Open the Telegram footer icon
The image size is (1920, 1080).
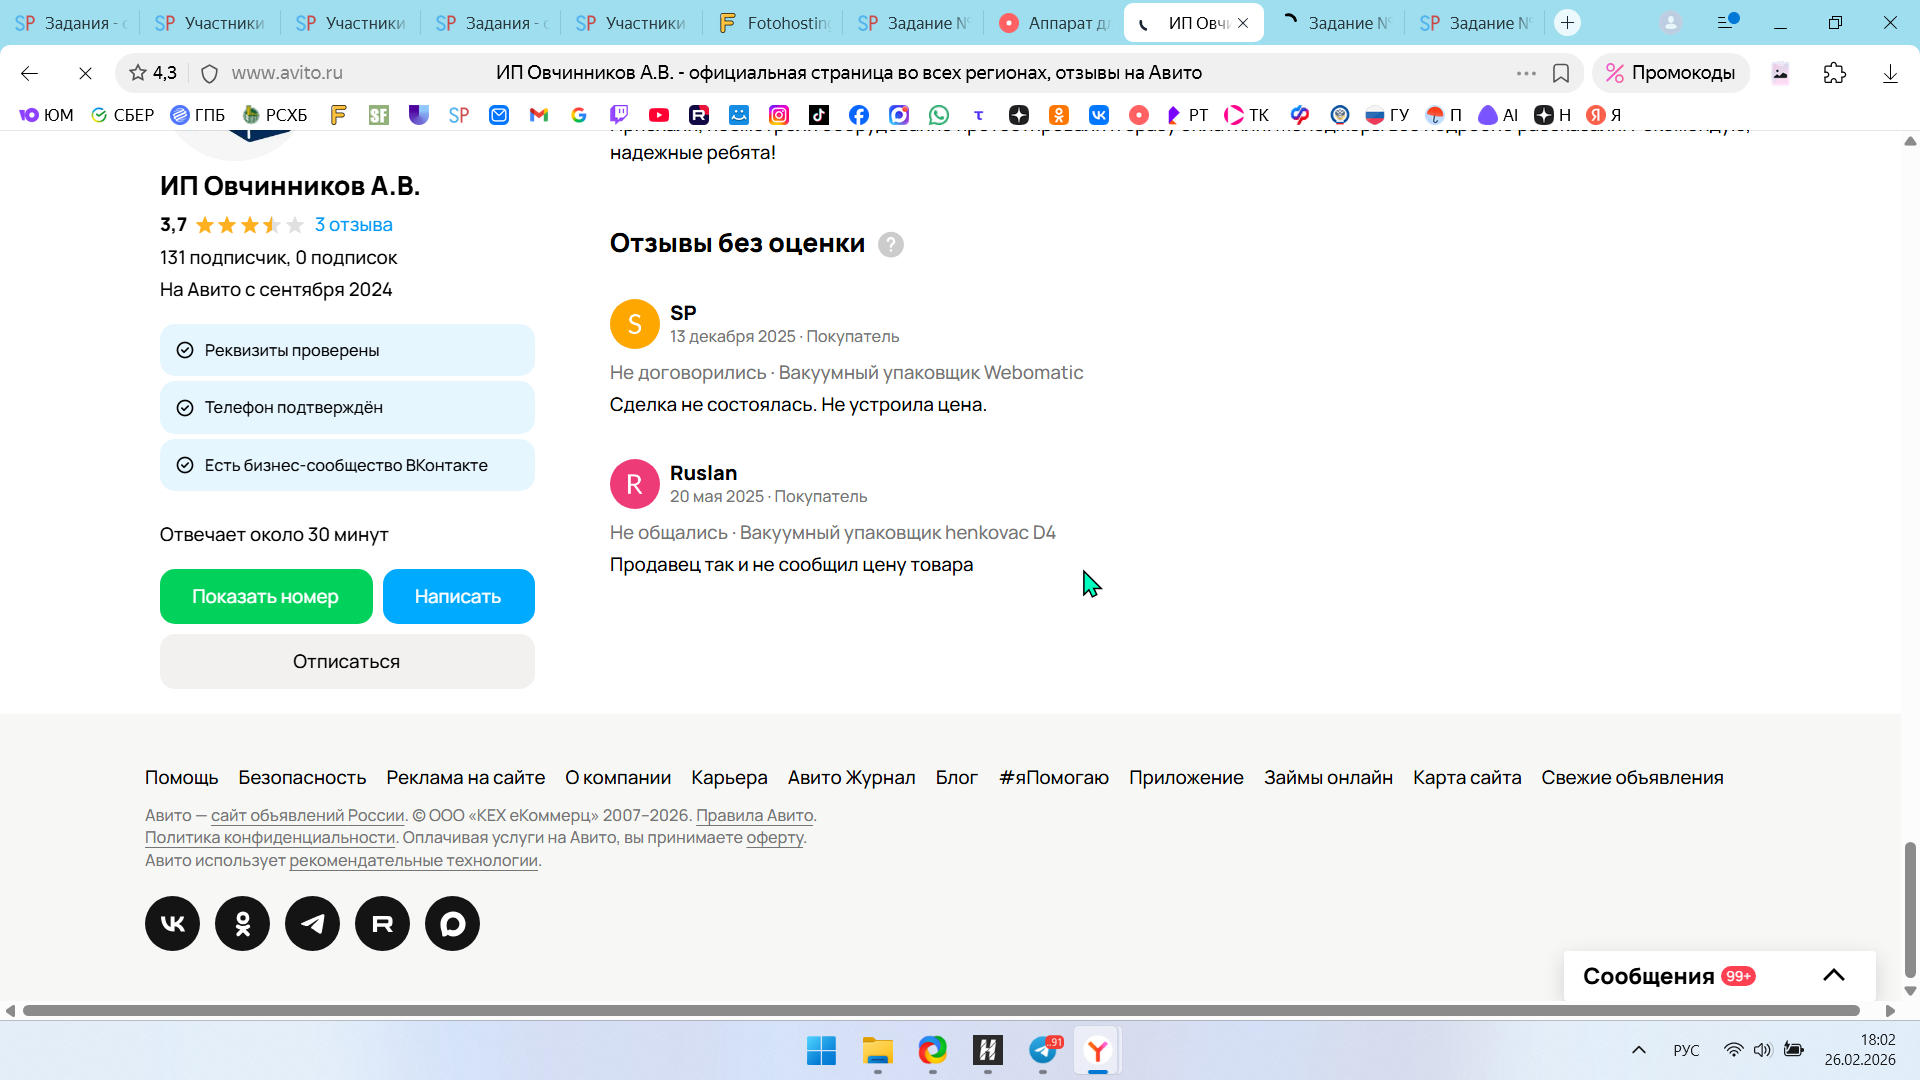tap(312, 923)
